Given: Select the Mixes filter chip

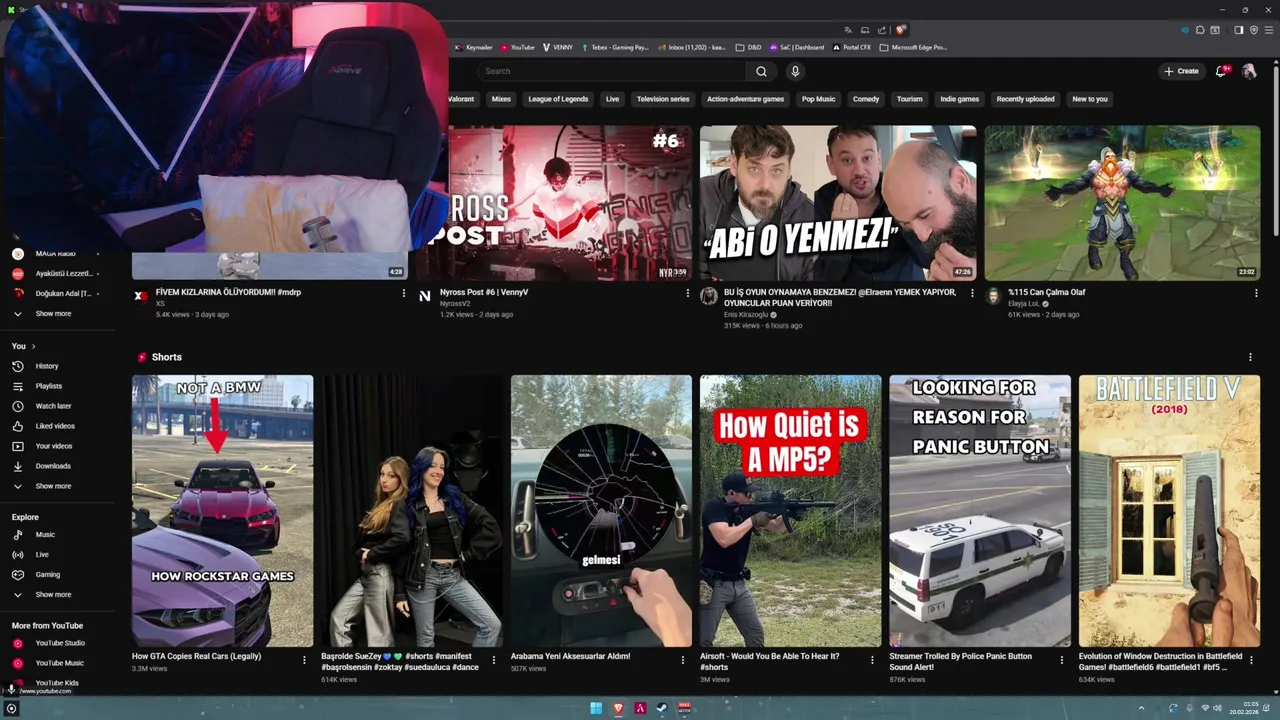Looking at the screenshot, I should (501, 99).
